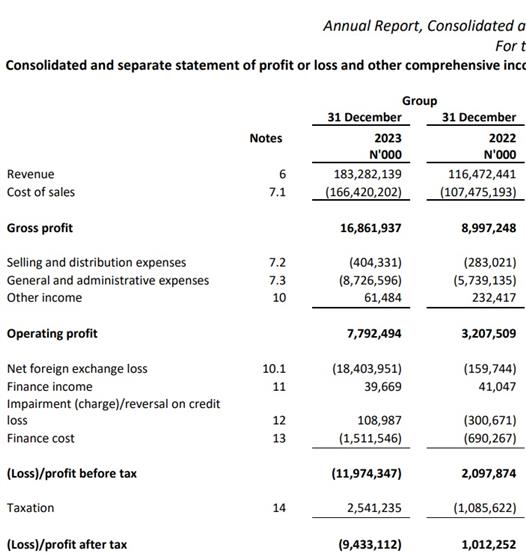Click note reference 7.3 for administrative expenses
The height and width of the screenshot is (556, 526).
(277, 280)
